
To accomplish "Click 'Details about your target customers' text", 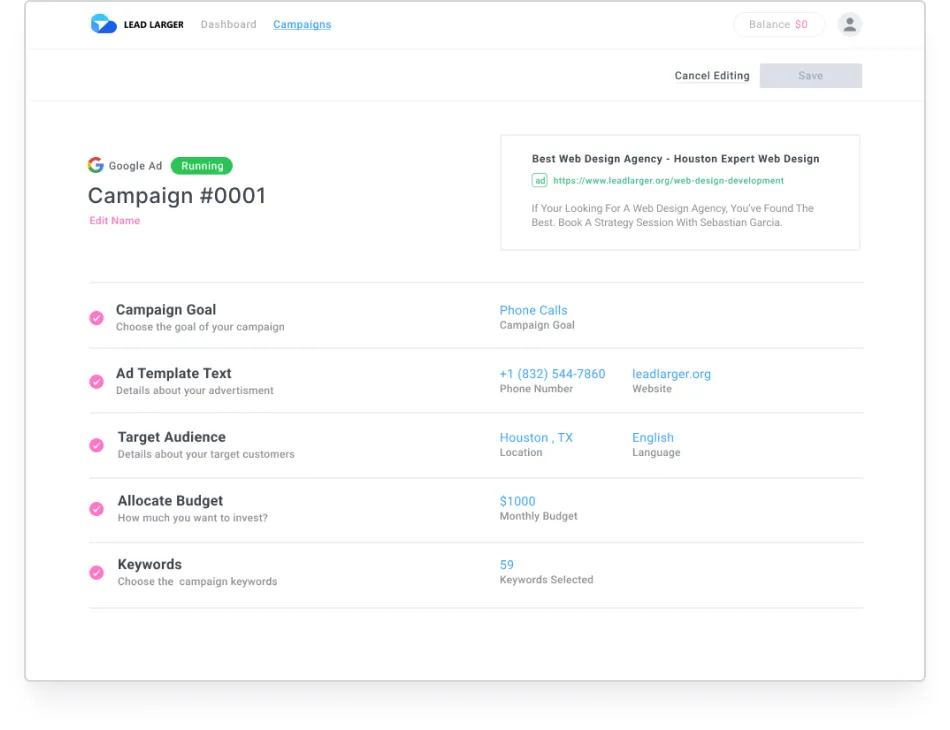I will (206, 454).
